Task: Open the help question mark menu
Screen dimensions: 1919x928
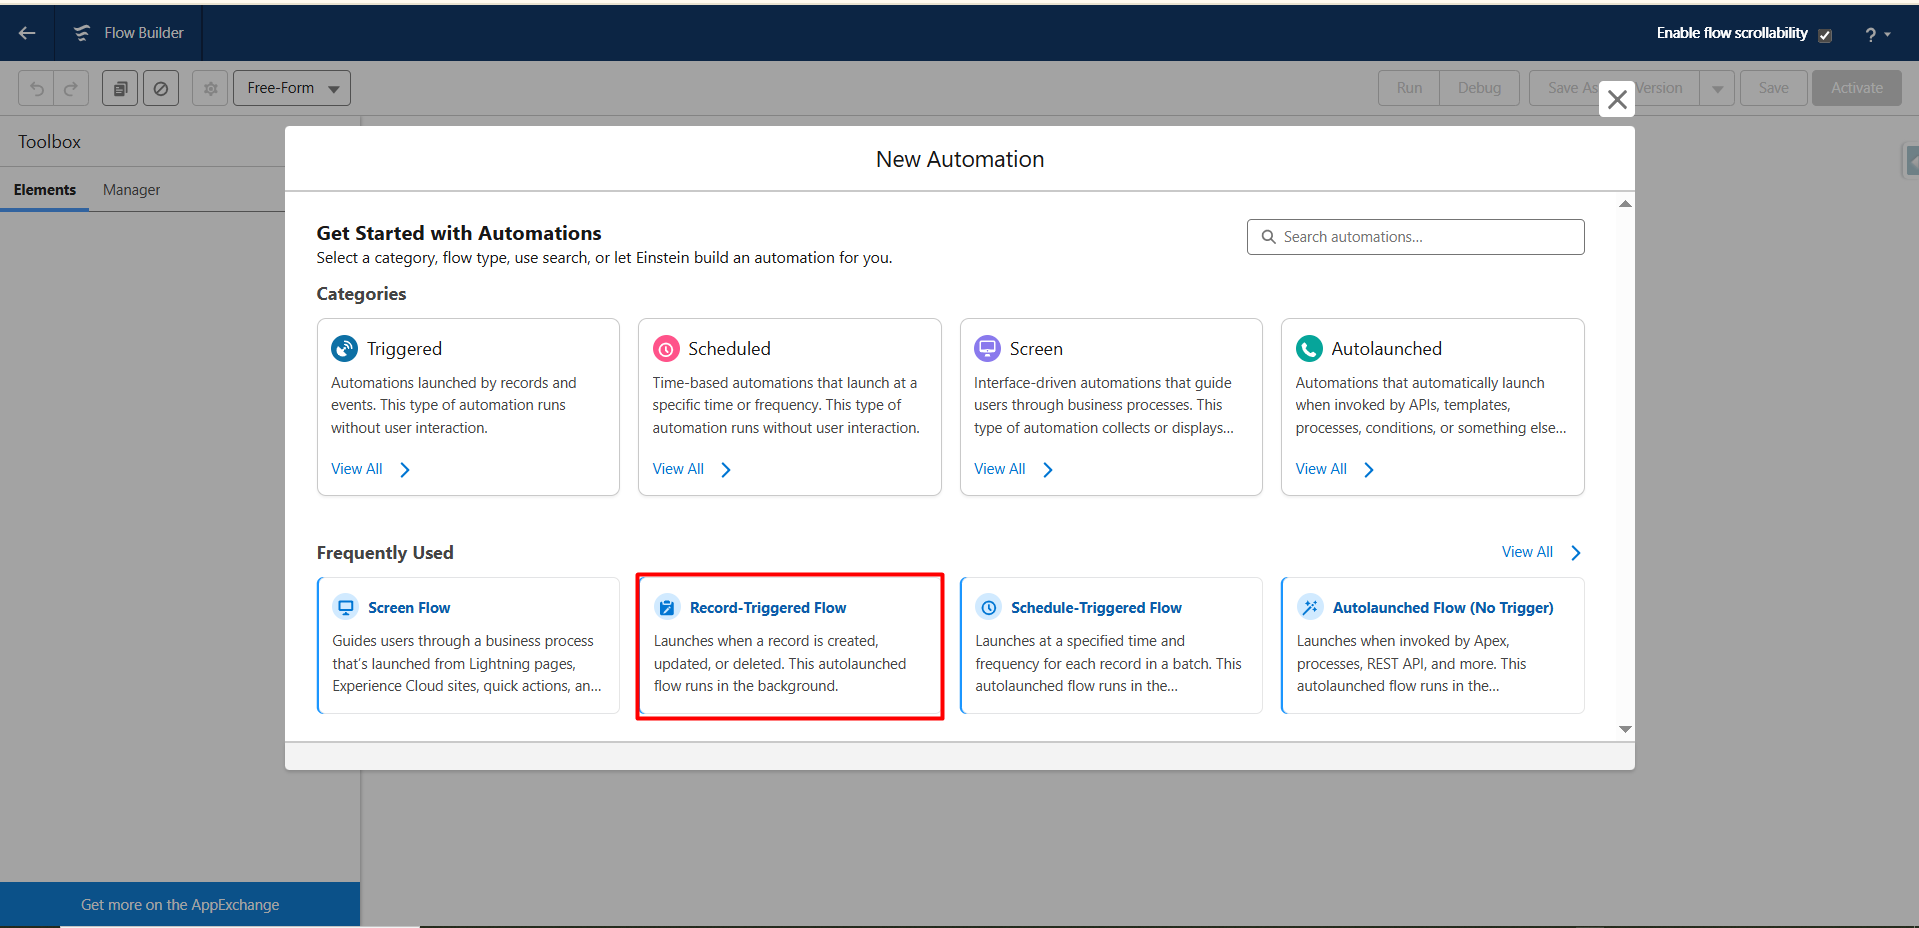Action: pos(1876,34)
